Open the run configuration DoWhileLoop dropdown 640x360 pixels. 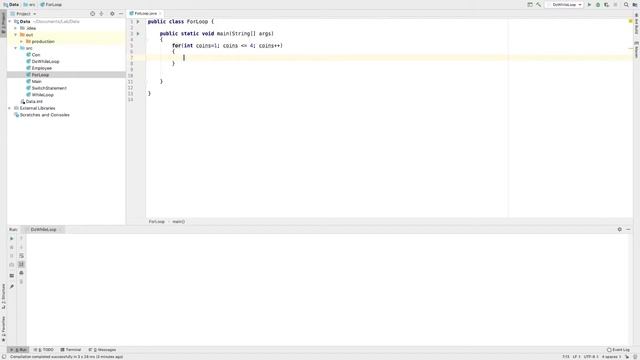pyautogui.click(x=565, y=5)
